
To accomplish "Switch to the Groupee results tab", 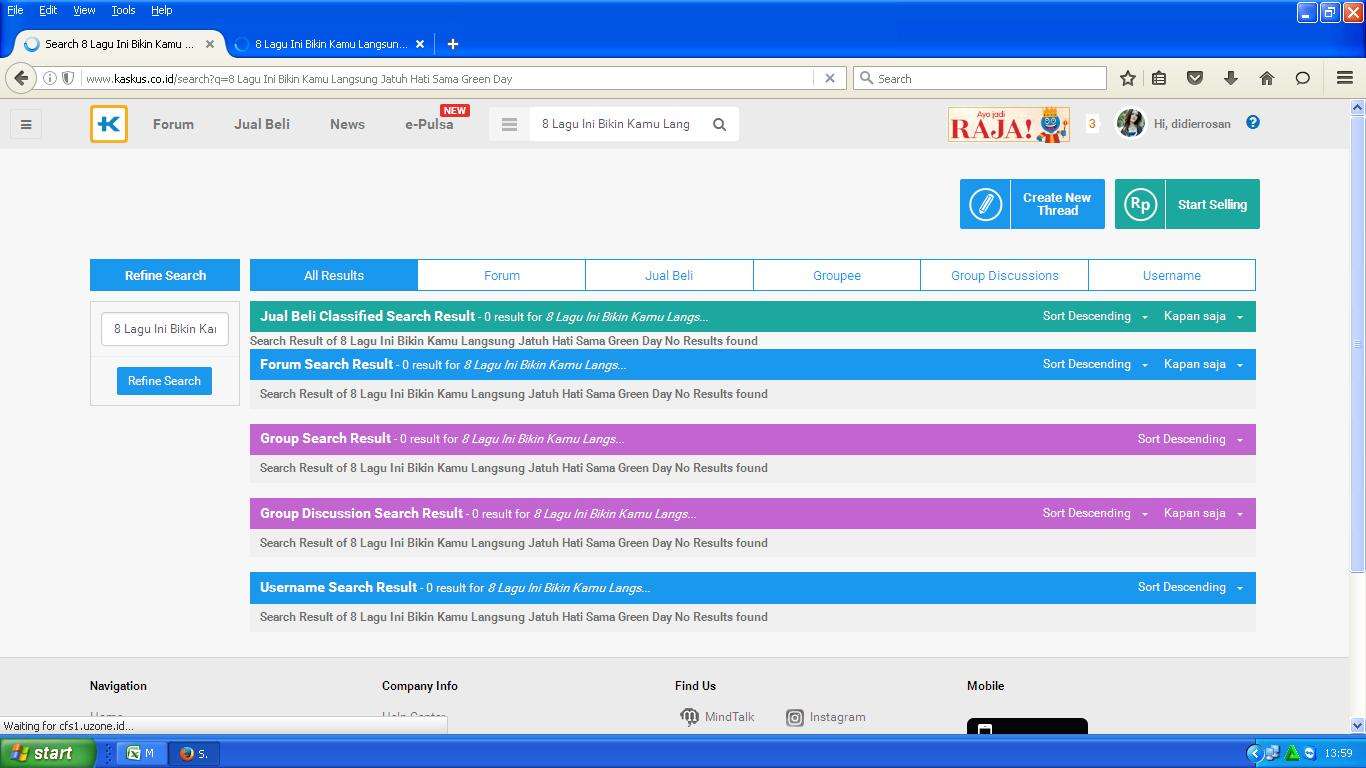I will [837, 275].
